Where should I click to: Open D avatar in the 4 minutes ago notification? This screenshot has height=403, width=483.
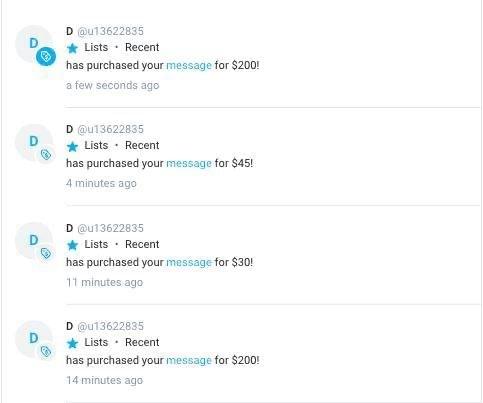coord(33,141)
